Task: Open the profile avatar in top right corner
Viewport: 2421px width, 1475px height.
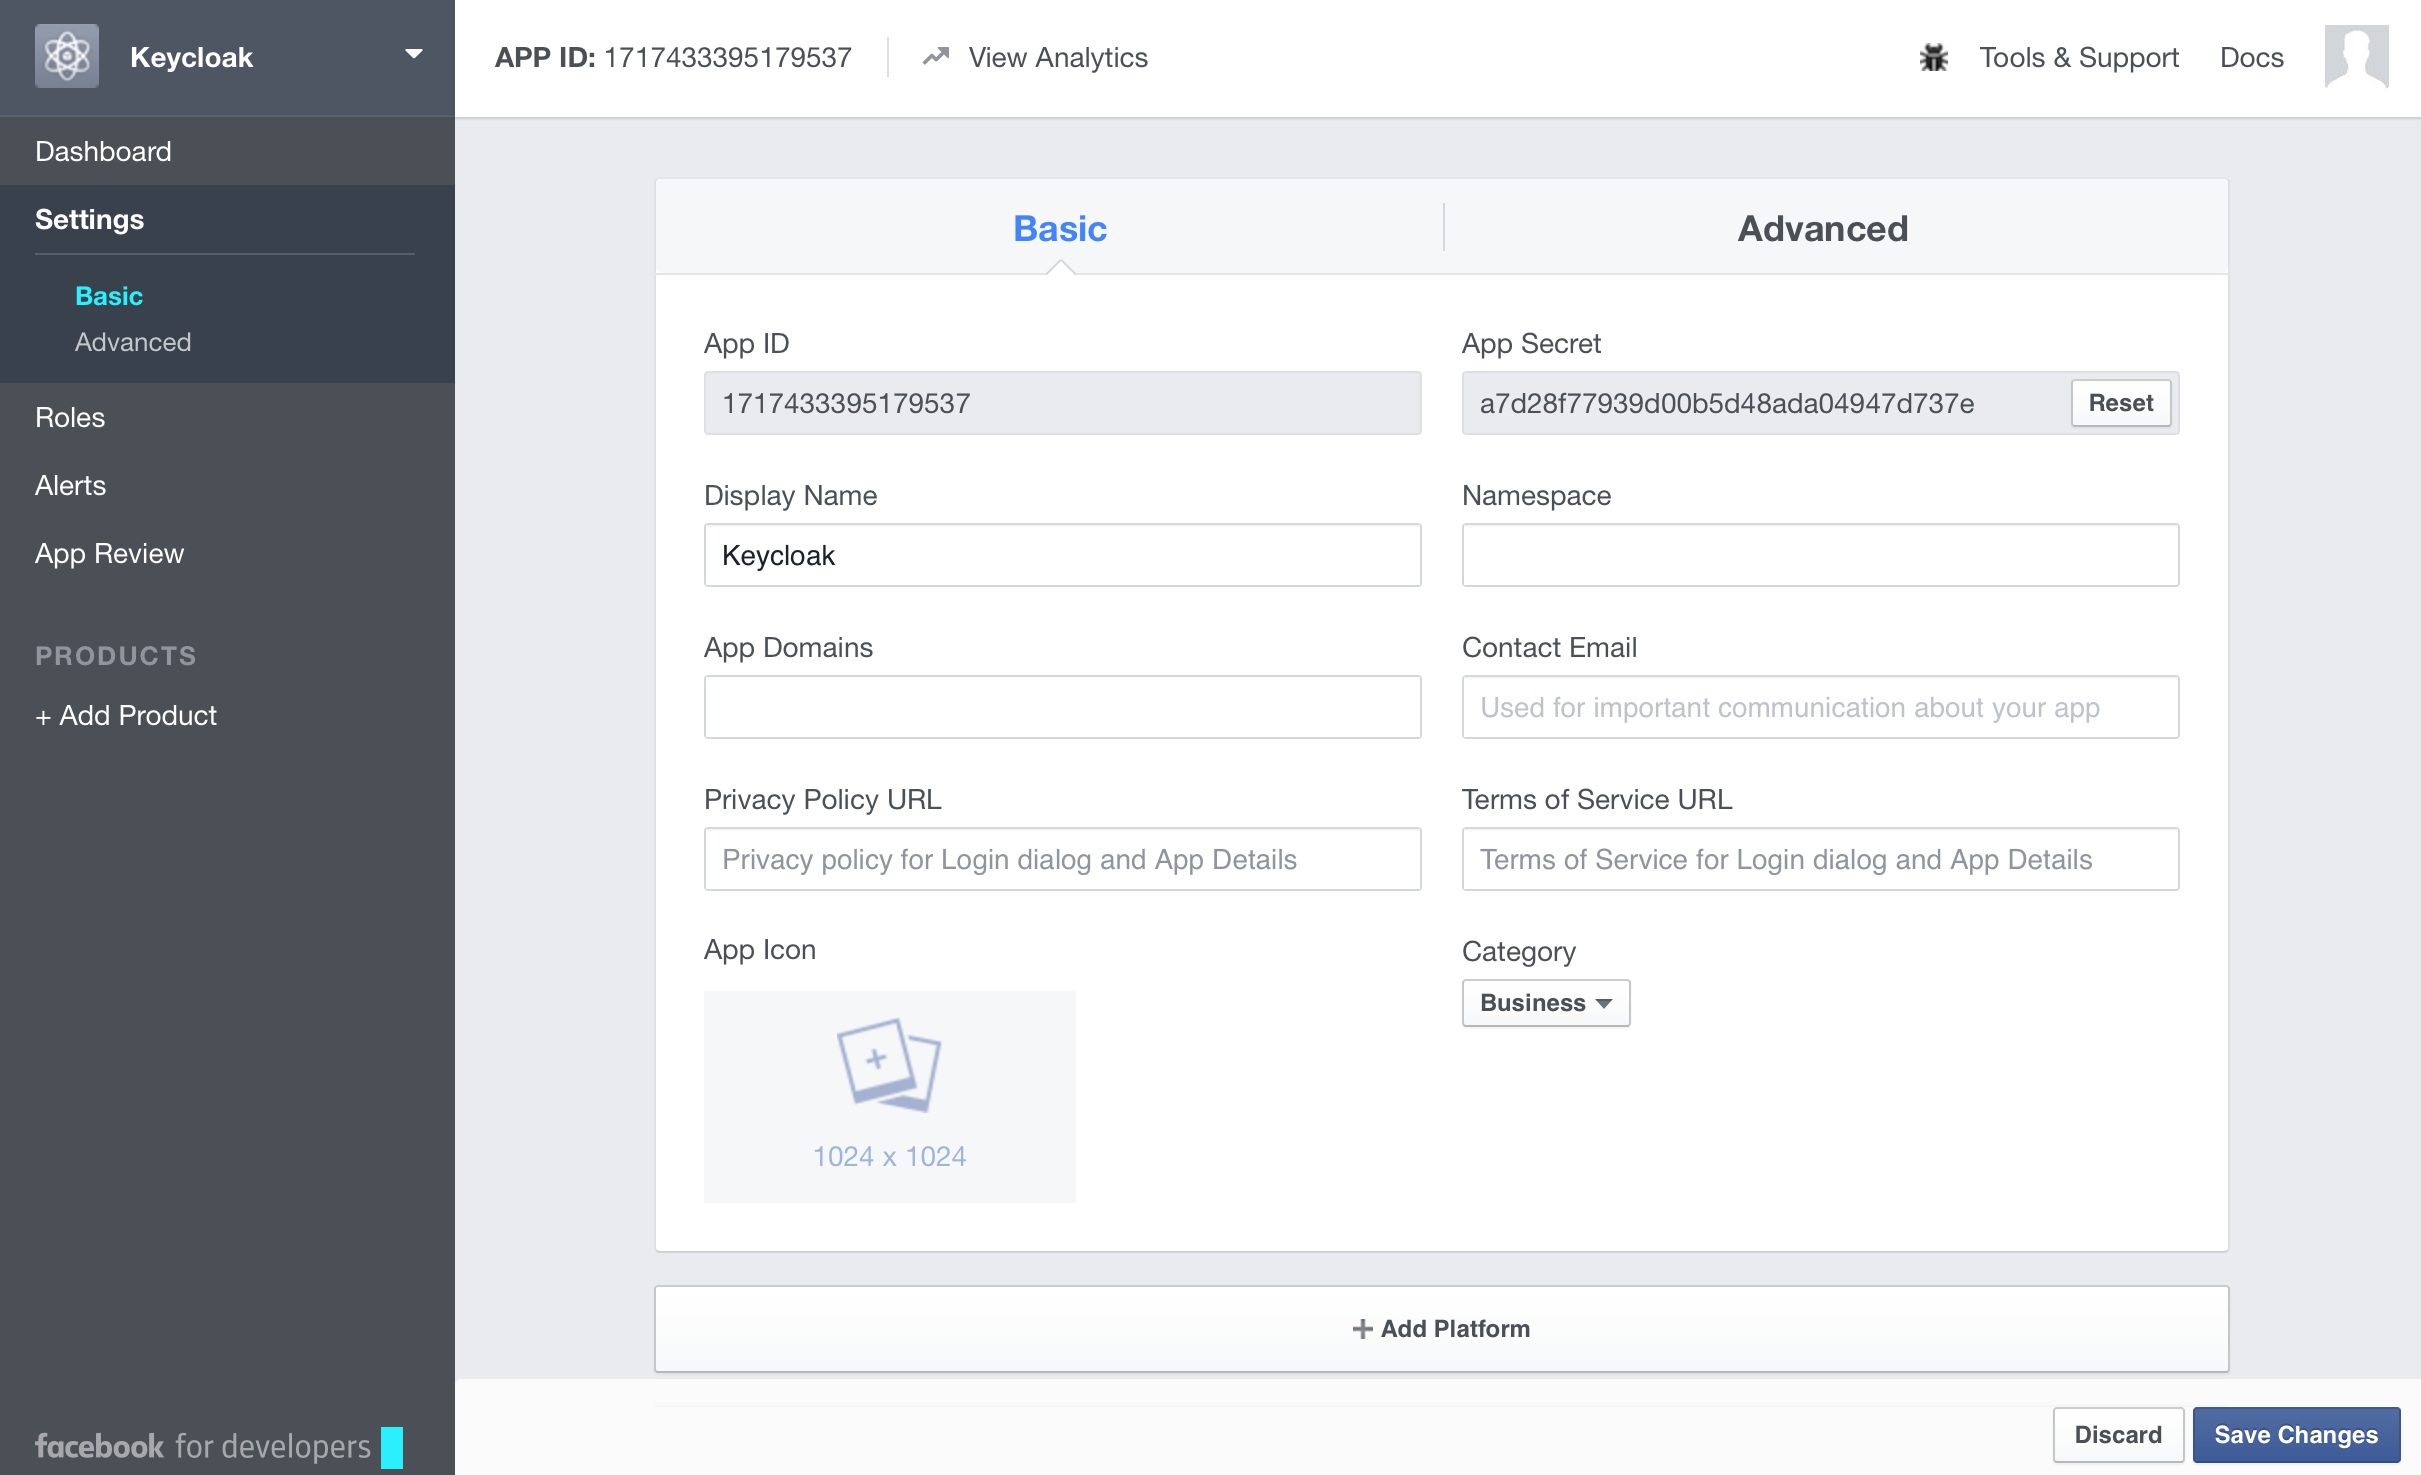Action: pos(2355,57)
